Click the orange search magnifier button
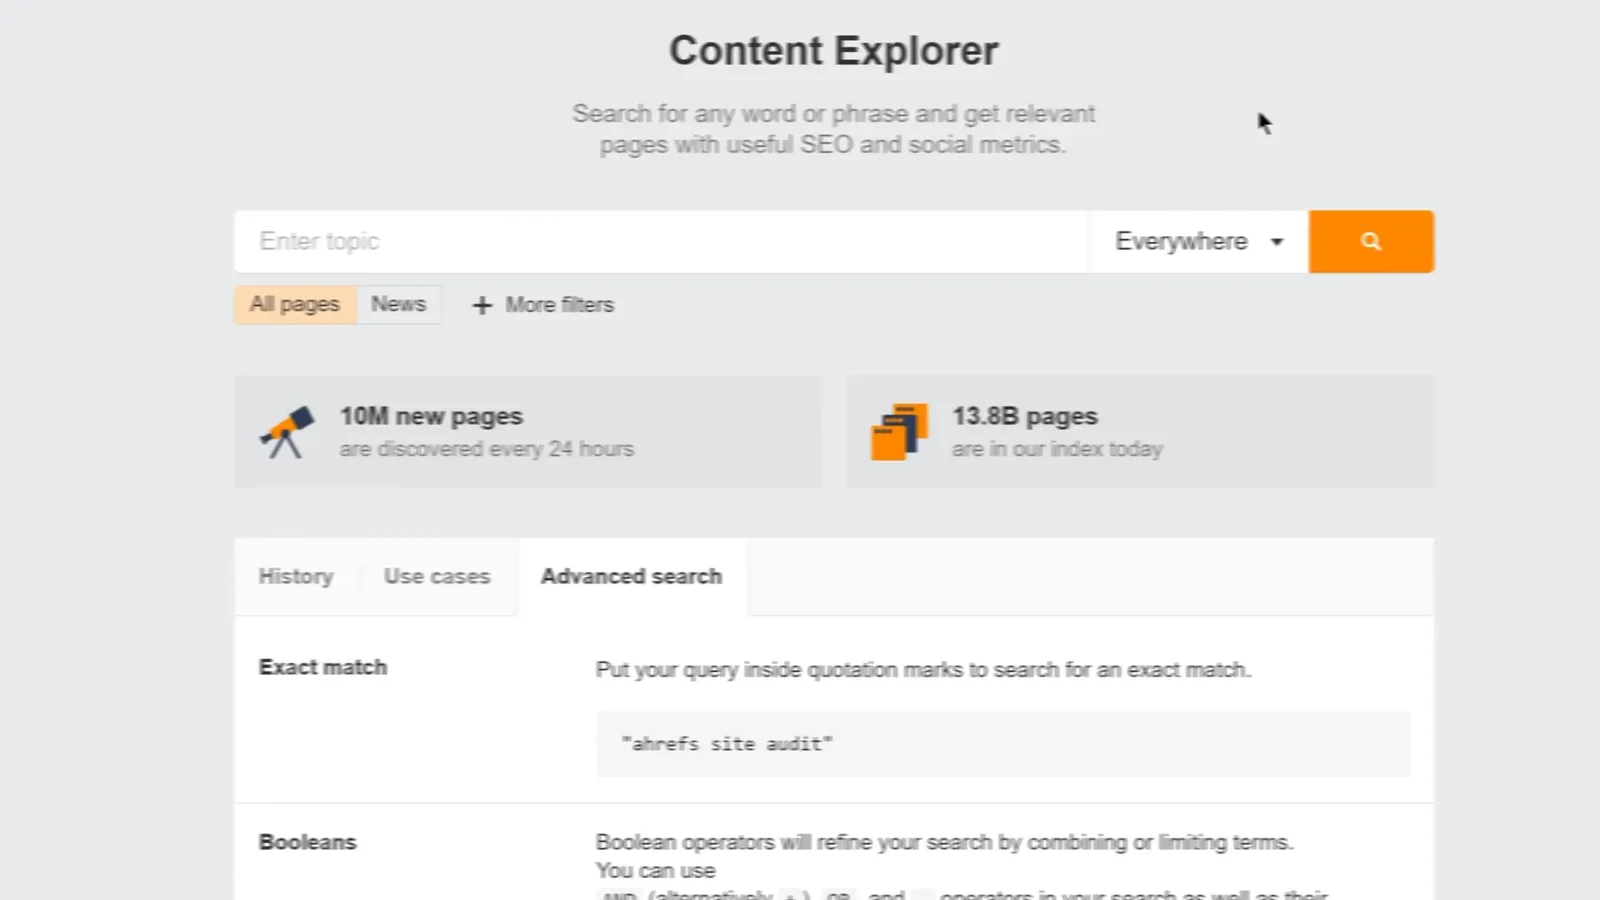 coord(1370,241)
